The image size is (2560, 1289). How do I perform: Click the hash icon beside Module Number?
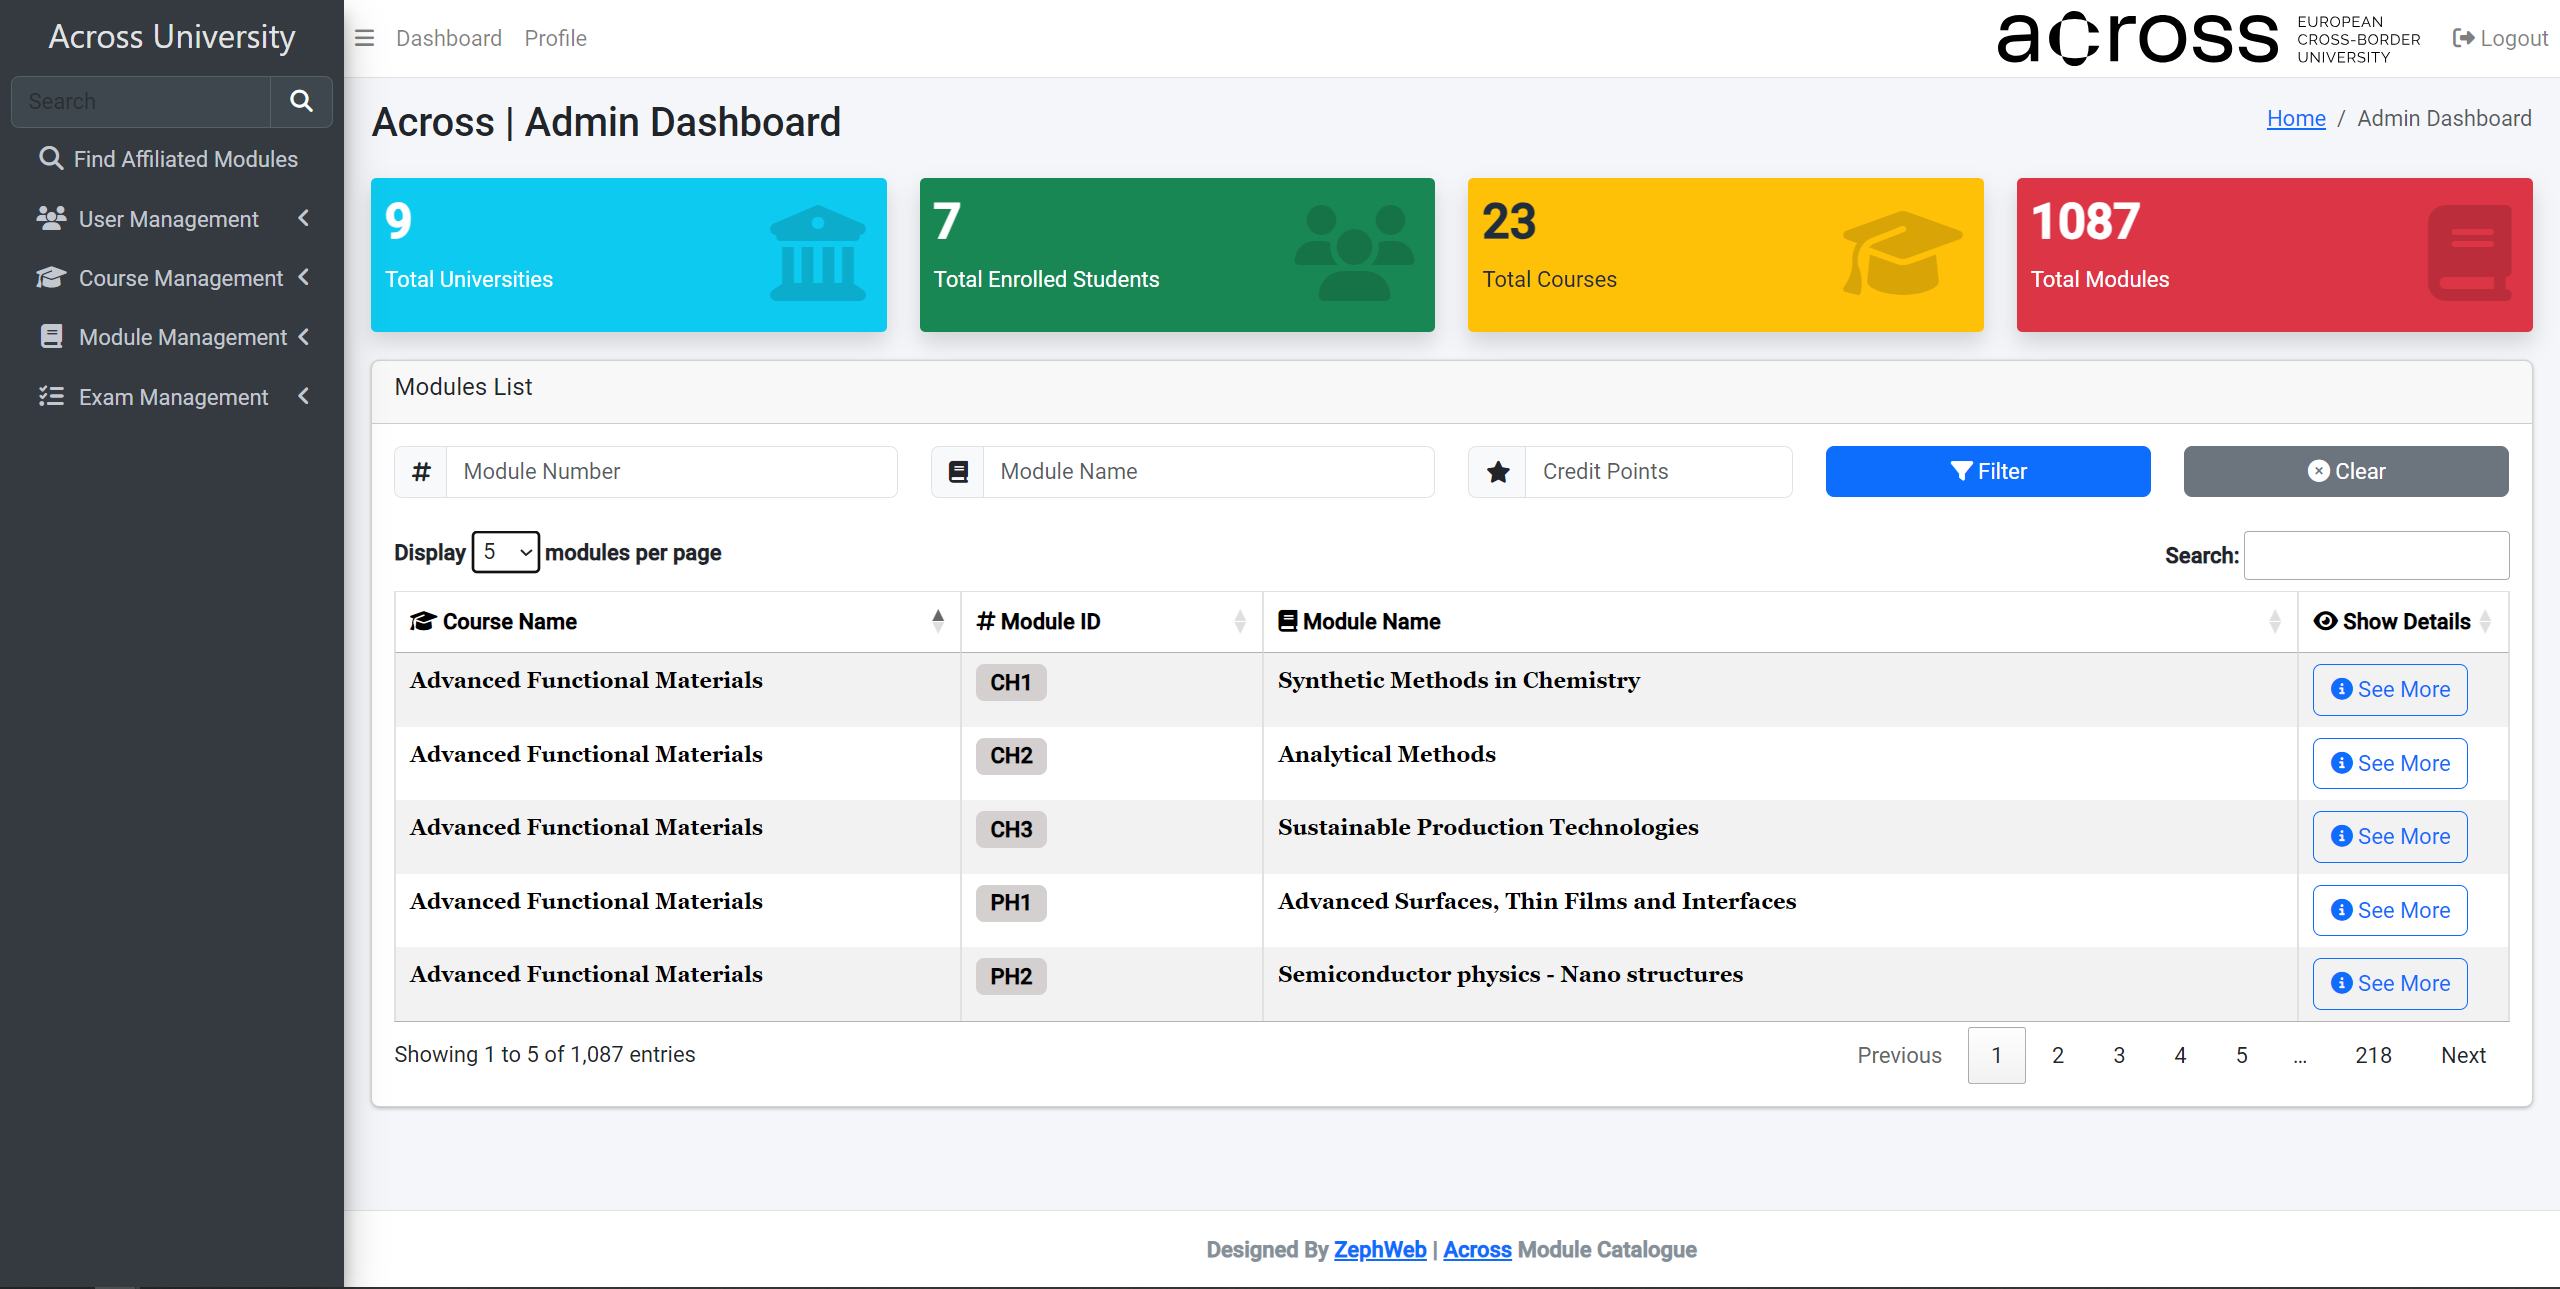coord(421,471)
